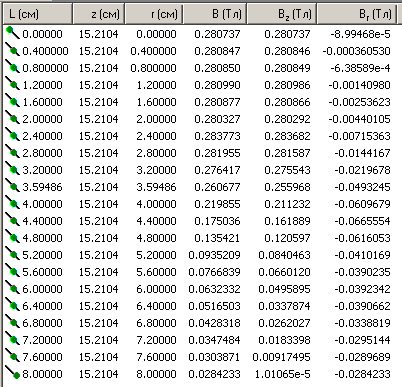Screen dimensions: 402x387
Task: Select the B value 0.135421
Action: click(x=217, y=238)
